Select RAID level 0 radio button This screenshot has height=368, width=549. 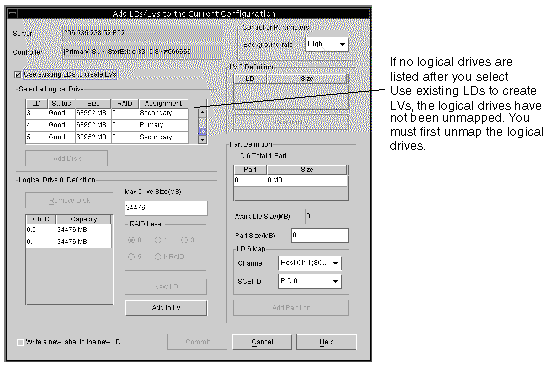coord(131,240)
